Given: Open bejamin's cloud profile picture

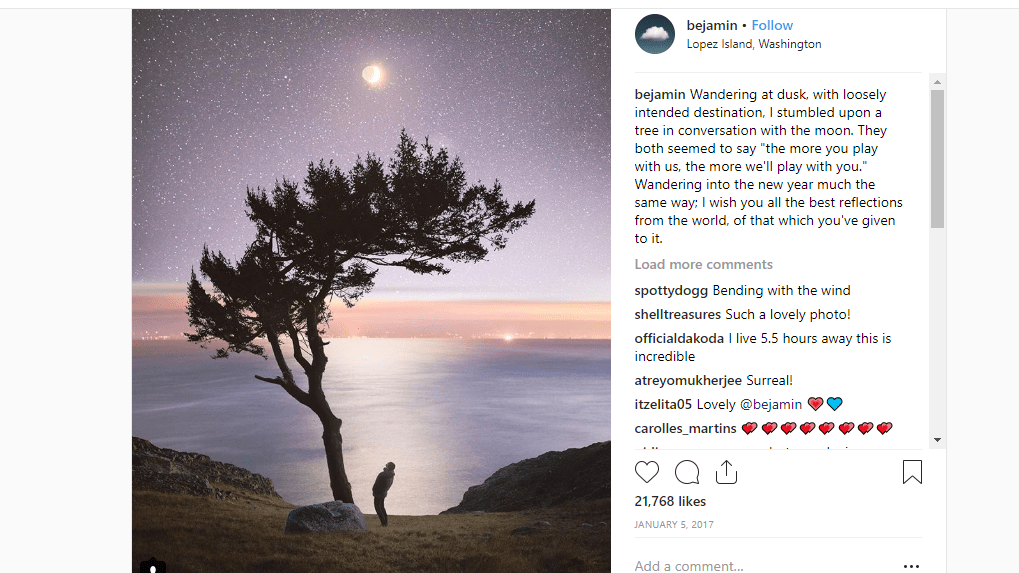Looking at the screenshot, I should (655, 34).
